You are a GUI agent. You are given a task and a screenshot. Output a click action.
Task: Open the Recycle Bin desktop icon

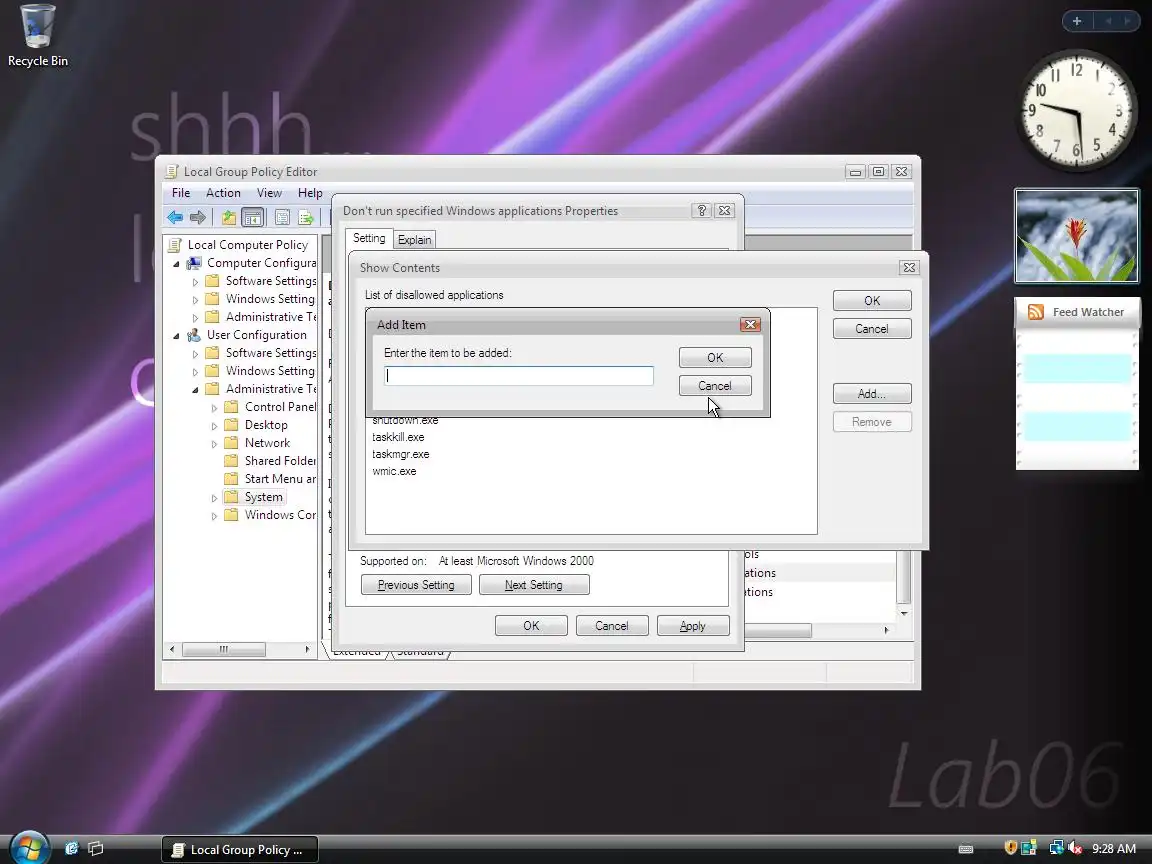point(37,35)
